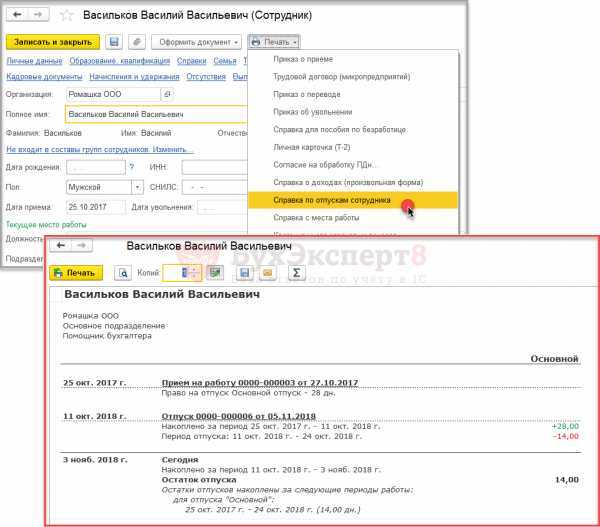Go back using report window left arrow
This screenshot has height=527, width=600.
pyautogui.click(x=61, y=245)
